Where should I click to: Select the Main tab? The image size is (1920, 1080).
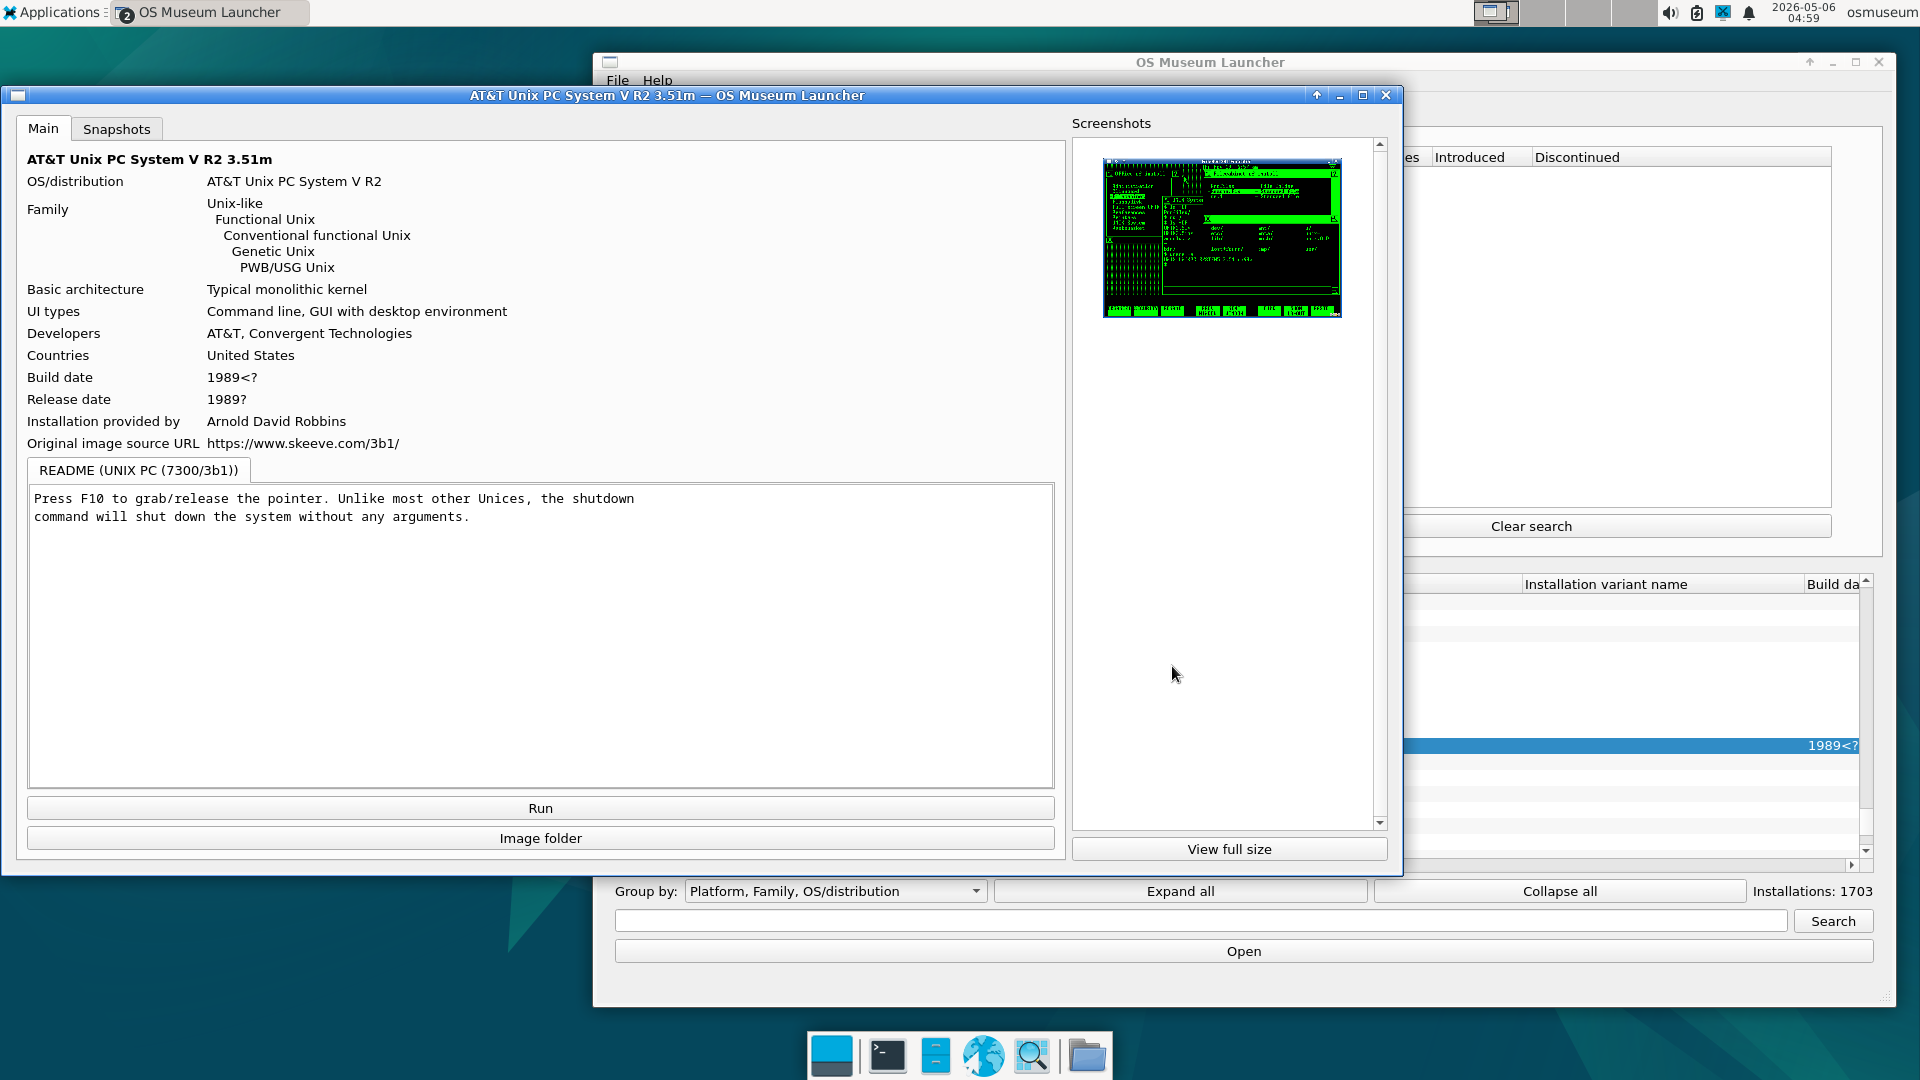(43, 128)
